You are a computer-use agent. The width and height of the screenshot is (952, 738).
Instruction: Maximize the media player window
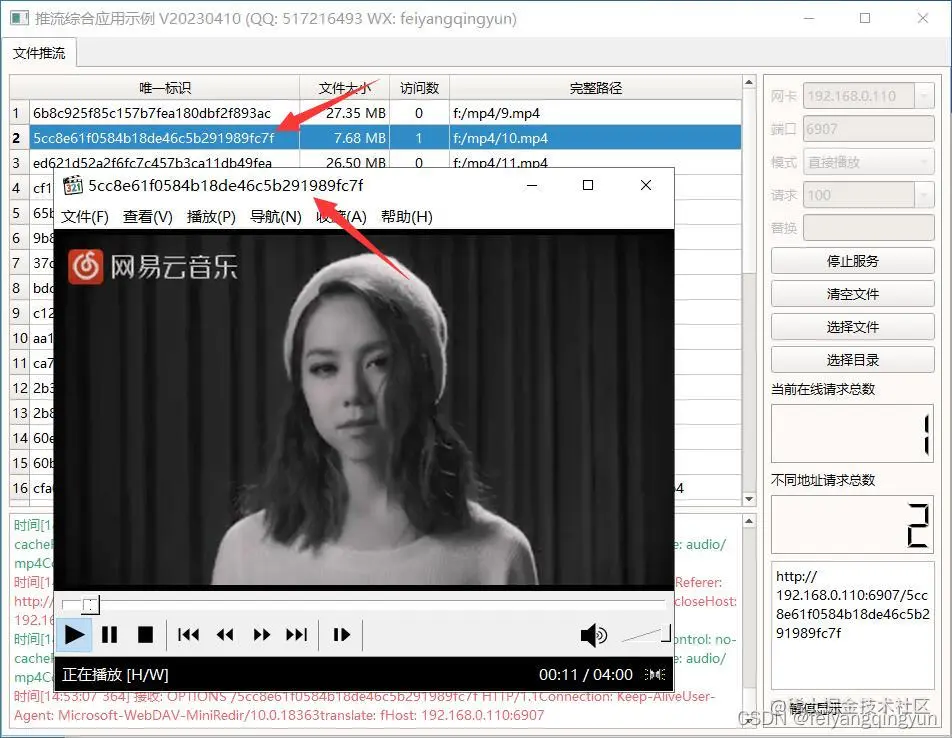(x=588, y=185)
